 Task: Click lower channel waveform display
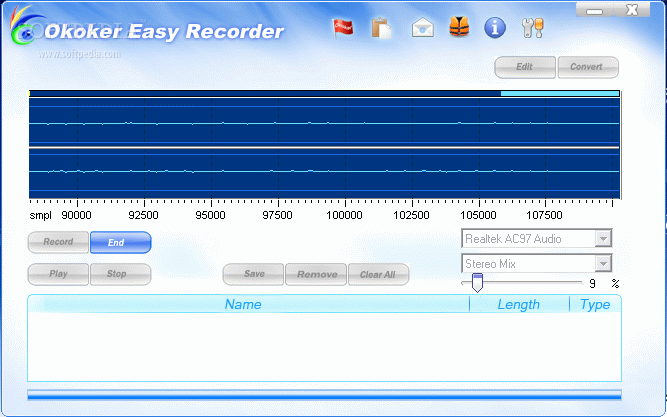click(324, 173)
